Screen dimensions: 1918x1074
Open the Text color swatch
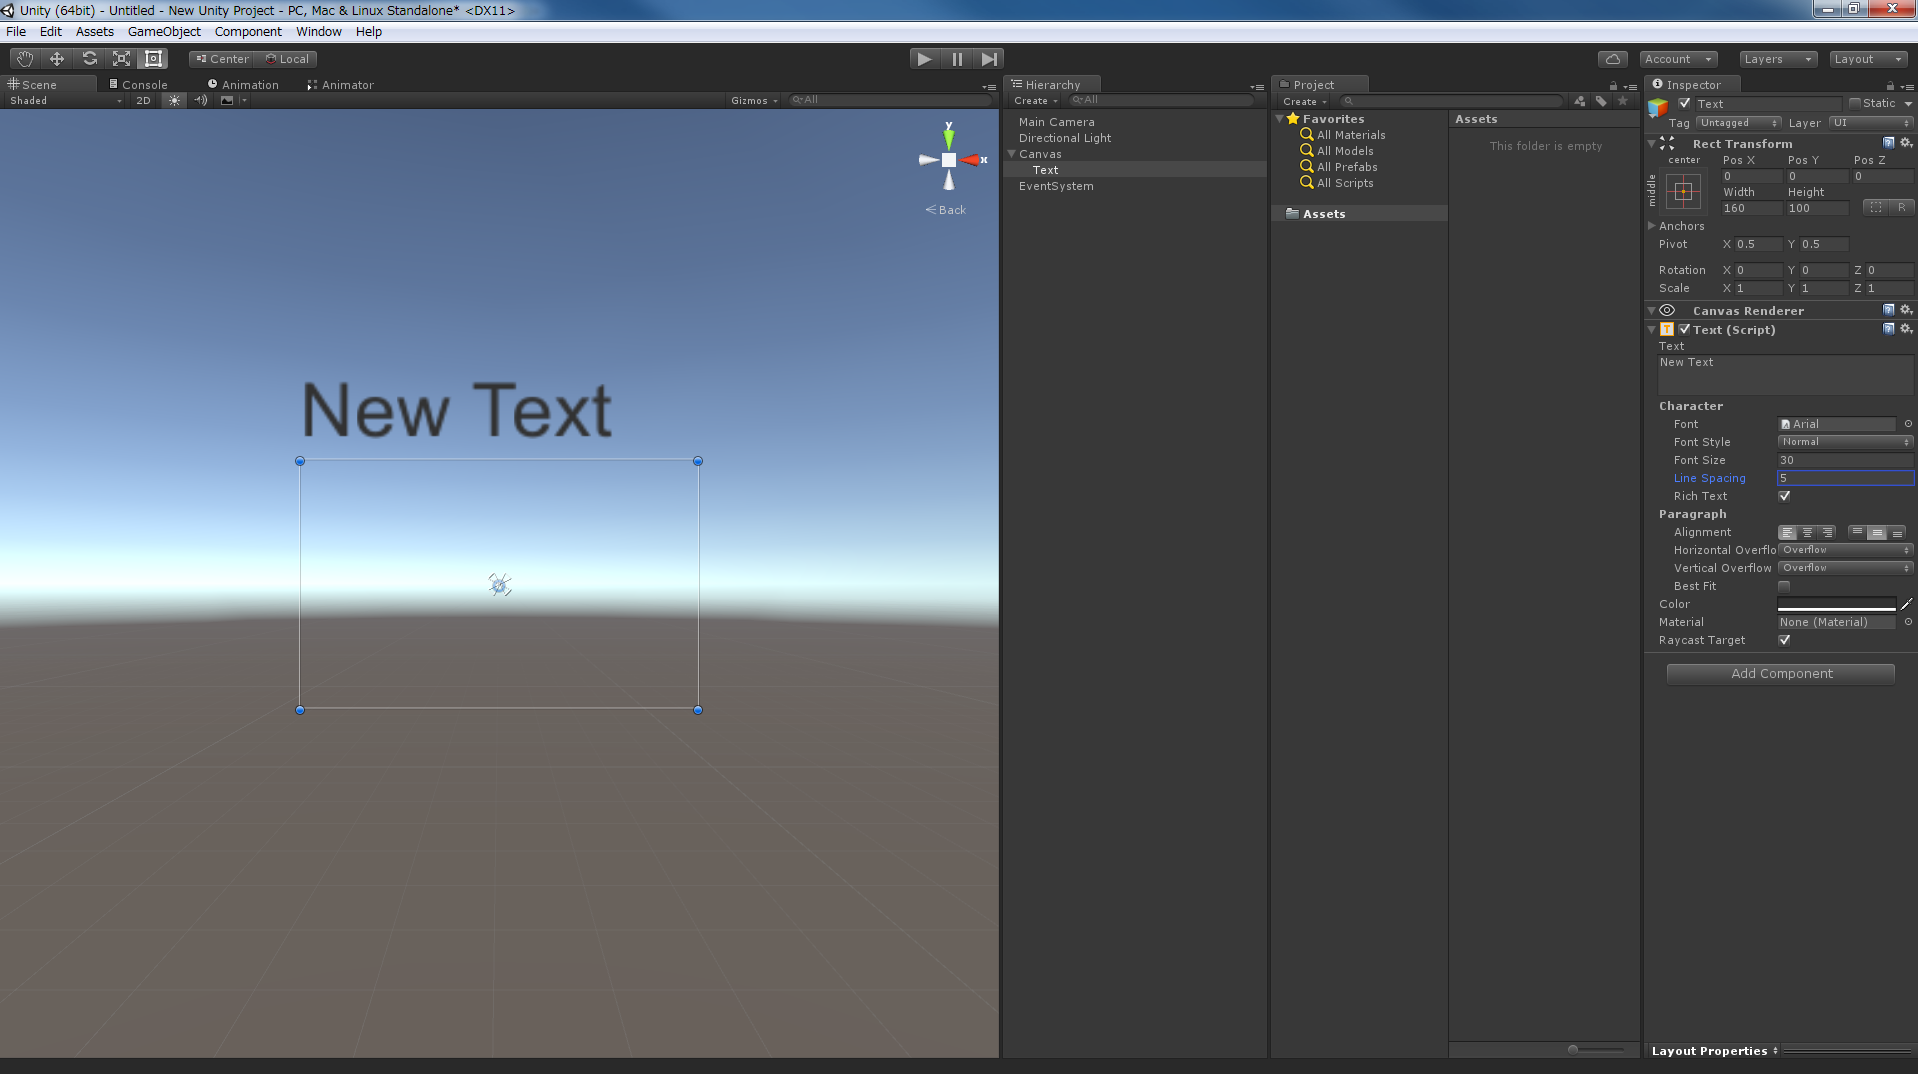point(1837,604)
